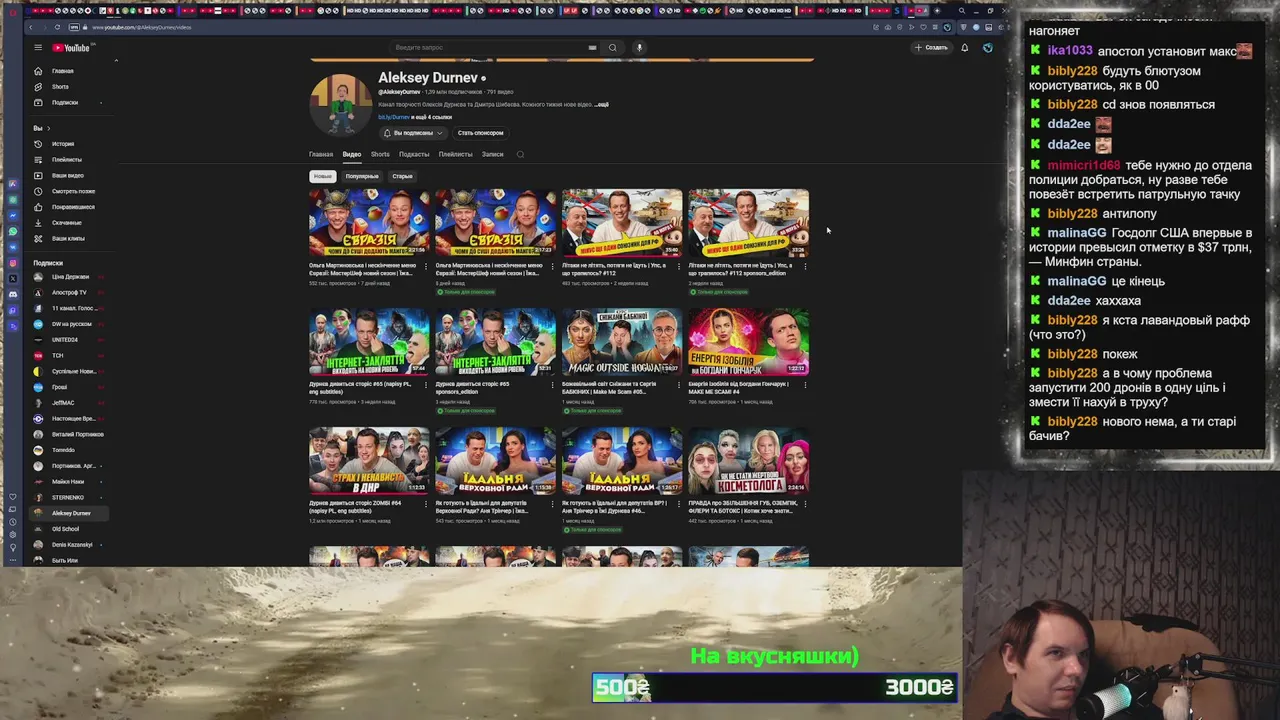The image size is (1280, 720).
Task: Click the YouTube logo
Action: click(x=71, y=48)
